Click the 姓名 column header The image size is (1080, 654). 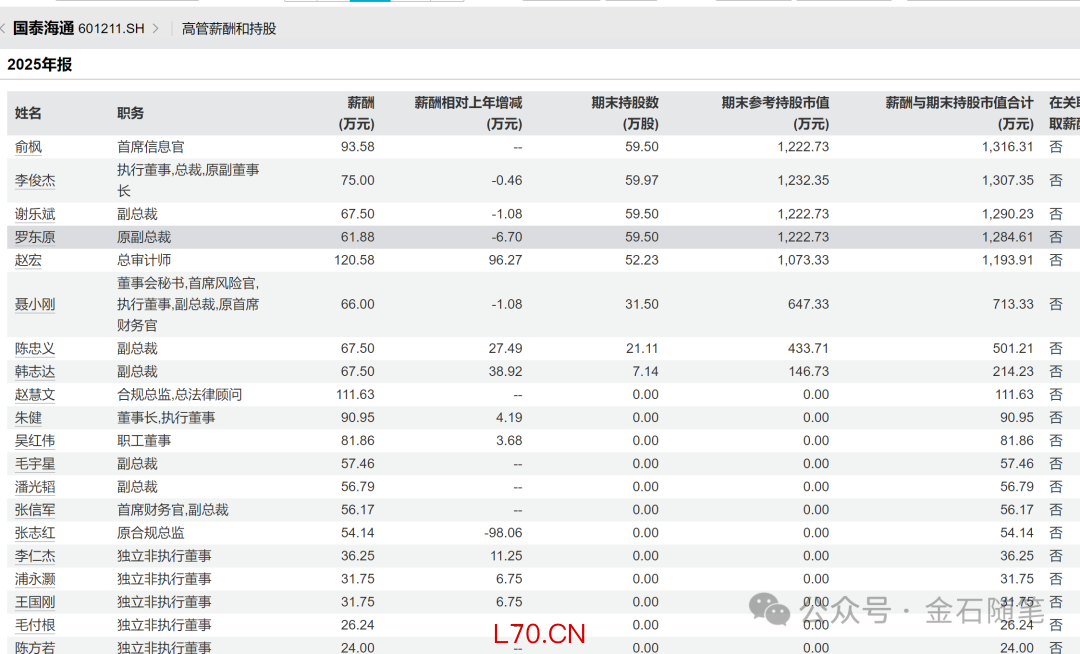[28, 114]
